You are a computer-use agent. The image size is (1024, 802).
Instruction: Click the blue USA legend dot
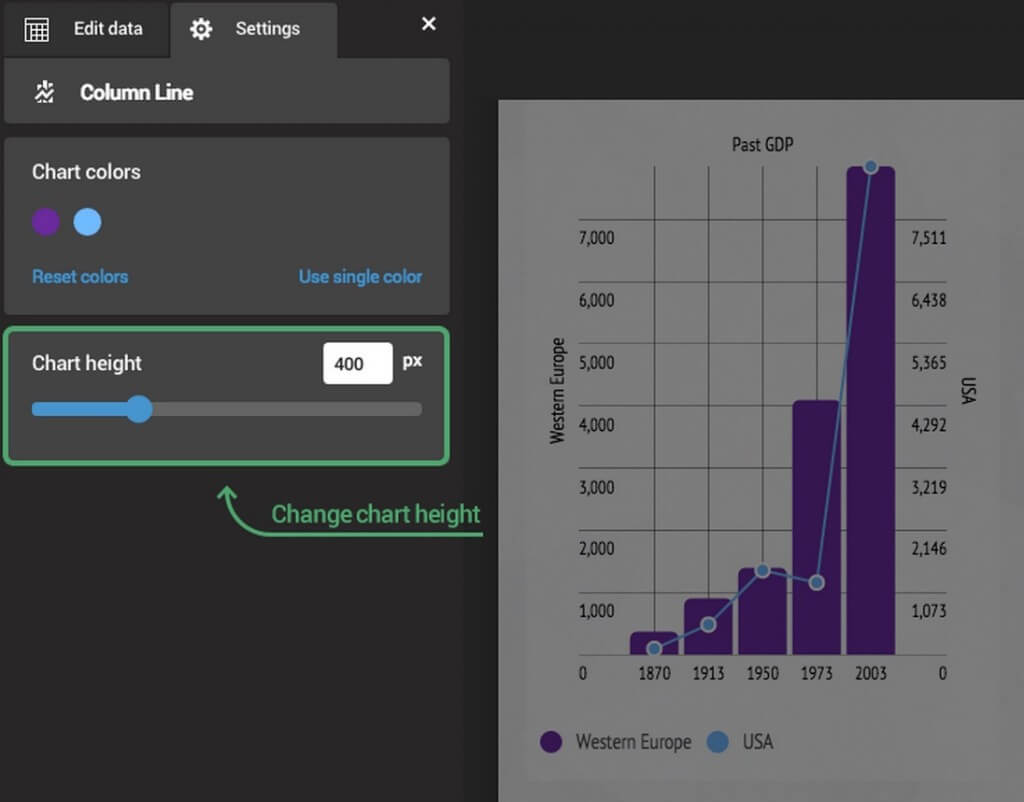pyautogui.click(x=717, y=742)
